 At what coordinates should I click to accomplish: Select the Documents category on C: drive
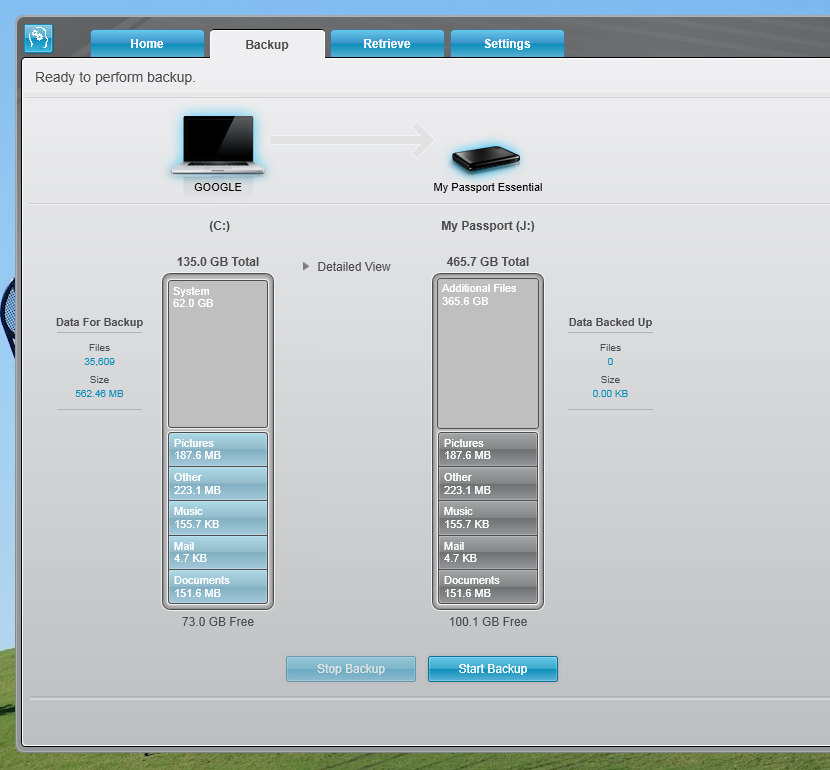click(218, 587)
